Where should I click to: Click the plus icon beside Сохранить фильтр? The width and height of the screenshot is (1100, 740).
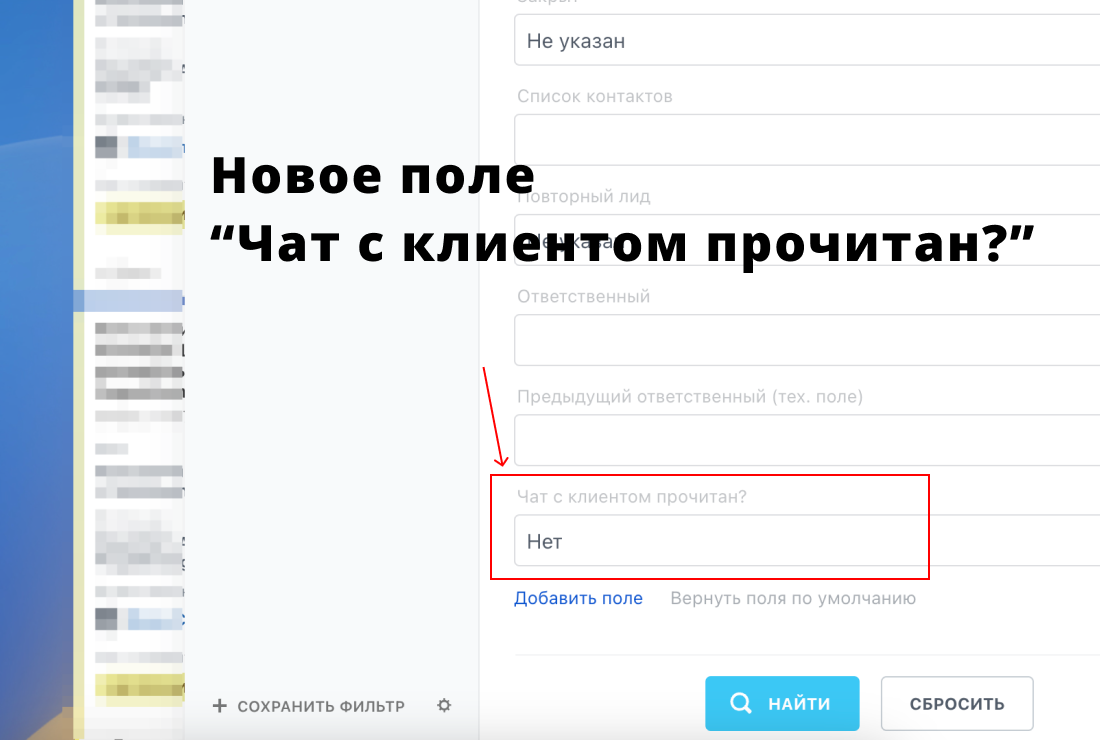pyautogui.click(x=220, y=706)
